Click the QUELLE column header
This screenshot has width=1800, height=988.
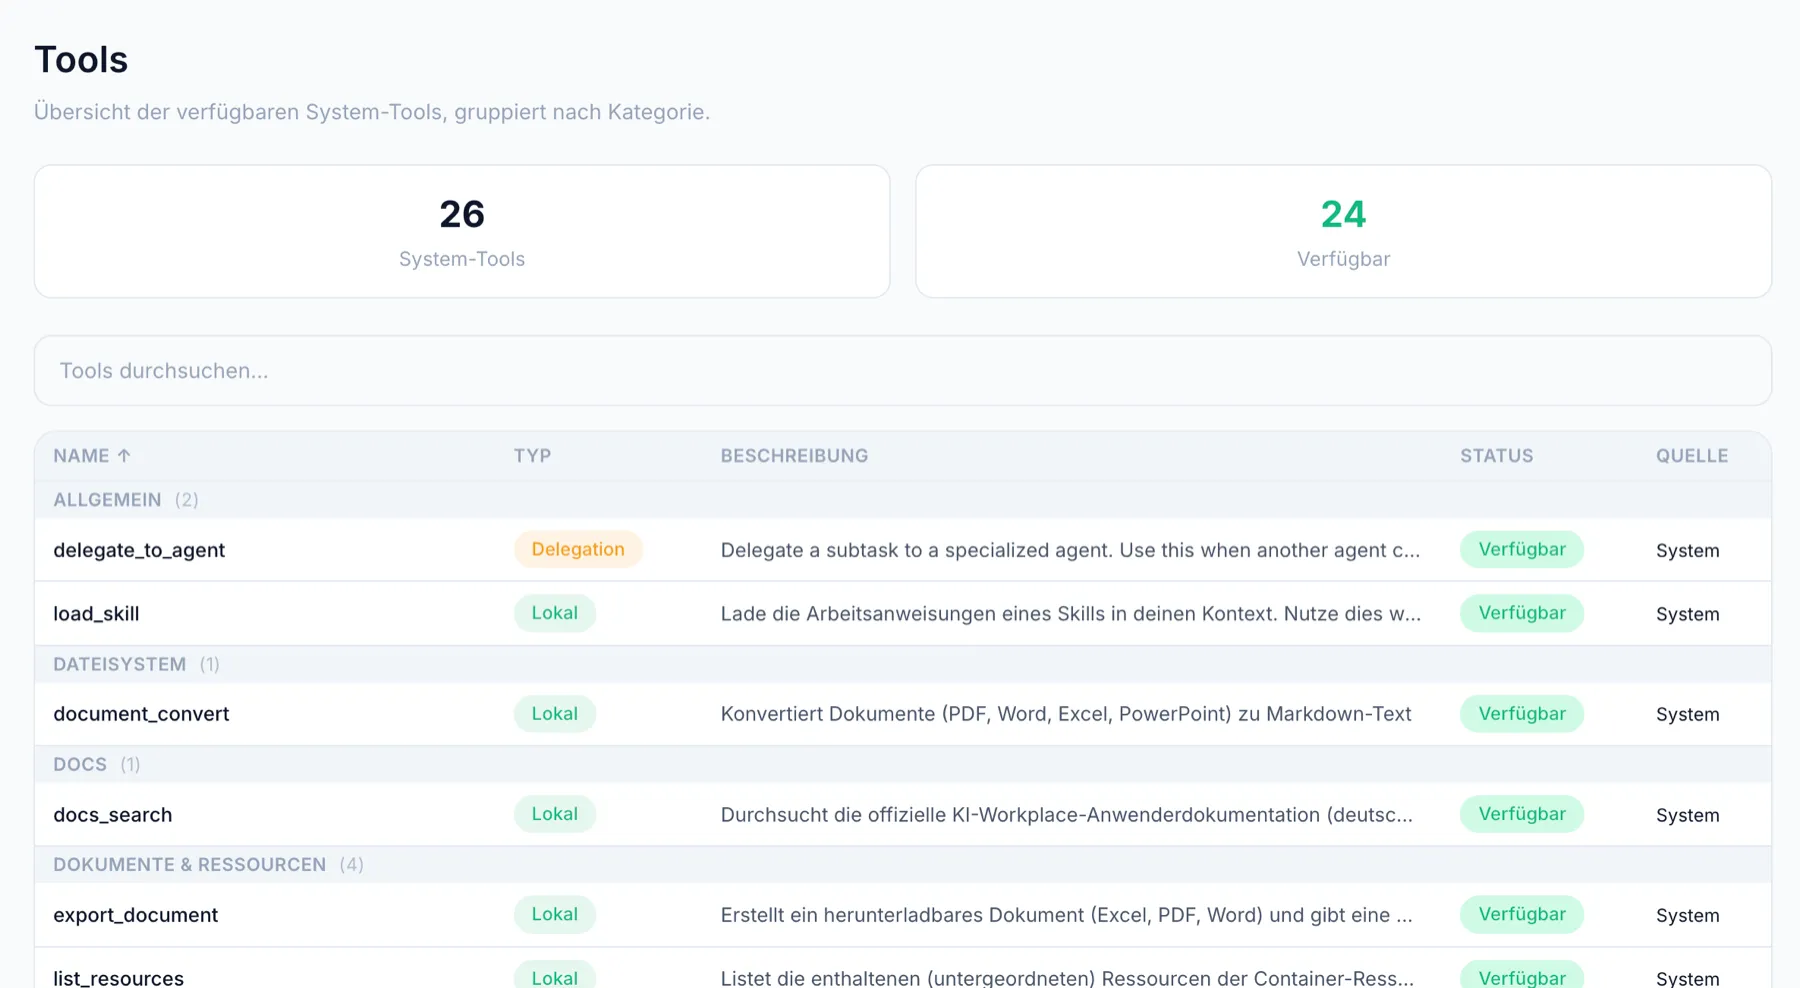point(1692,456)
